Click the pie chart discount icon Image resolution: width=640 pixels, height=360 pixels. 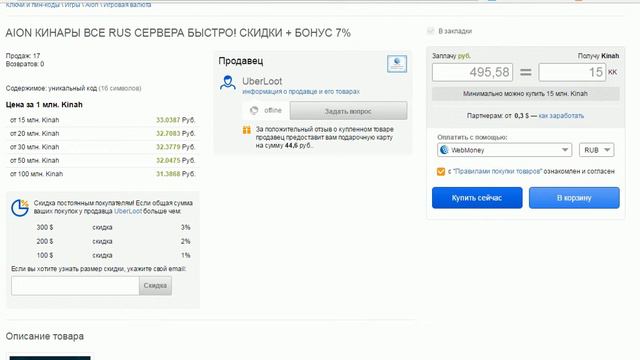(x=20, y=207)
